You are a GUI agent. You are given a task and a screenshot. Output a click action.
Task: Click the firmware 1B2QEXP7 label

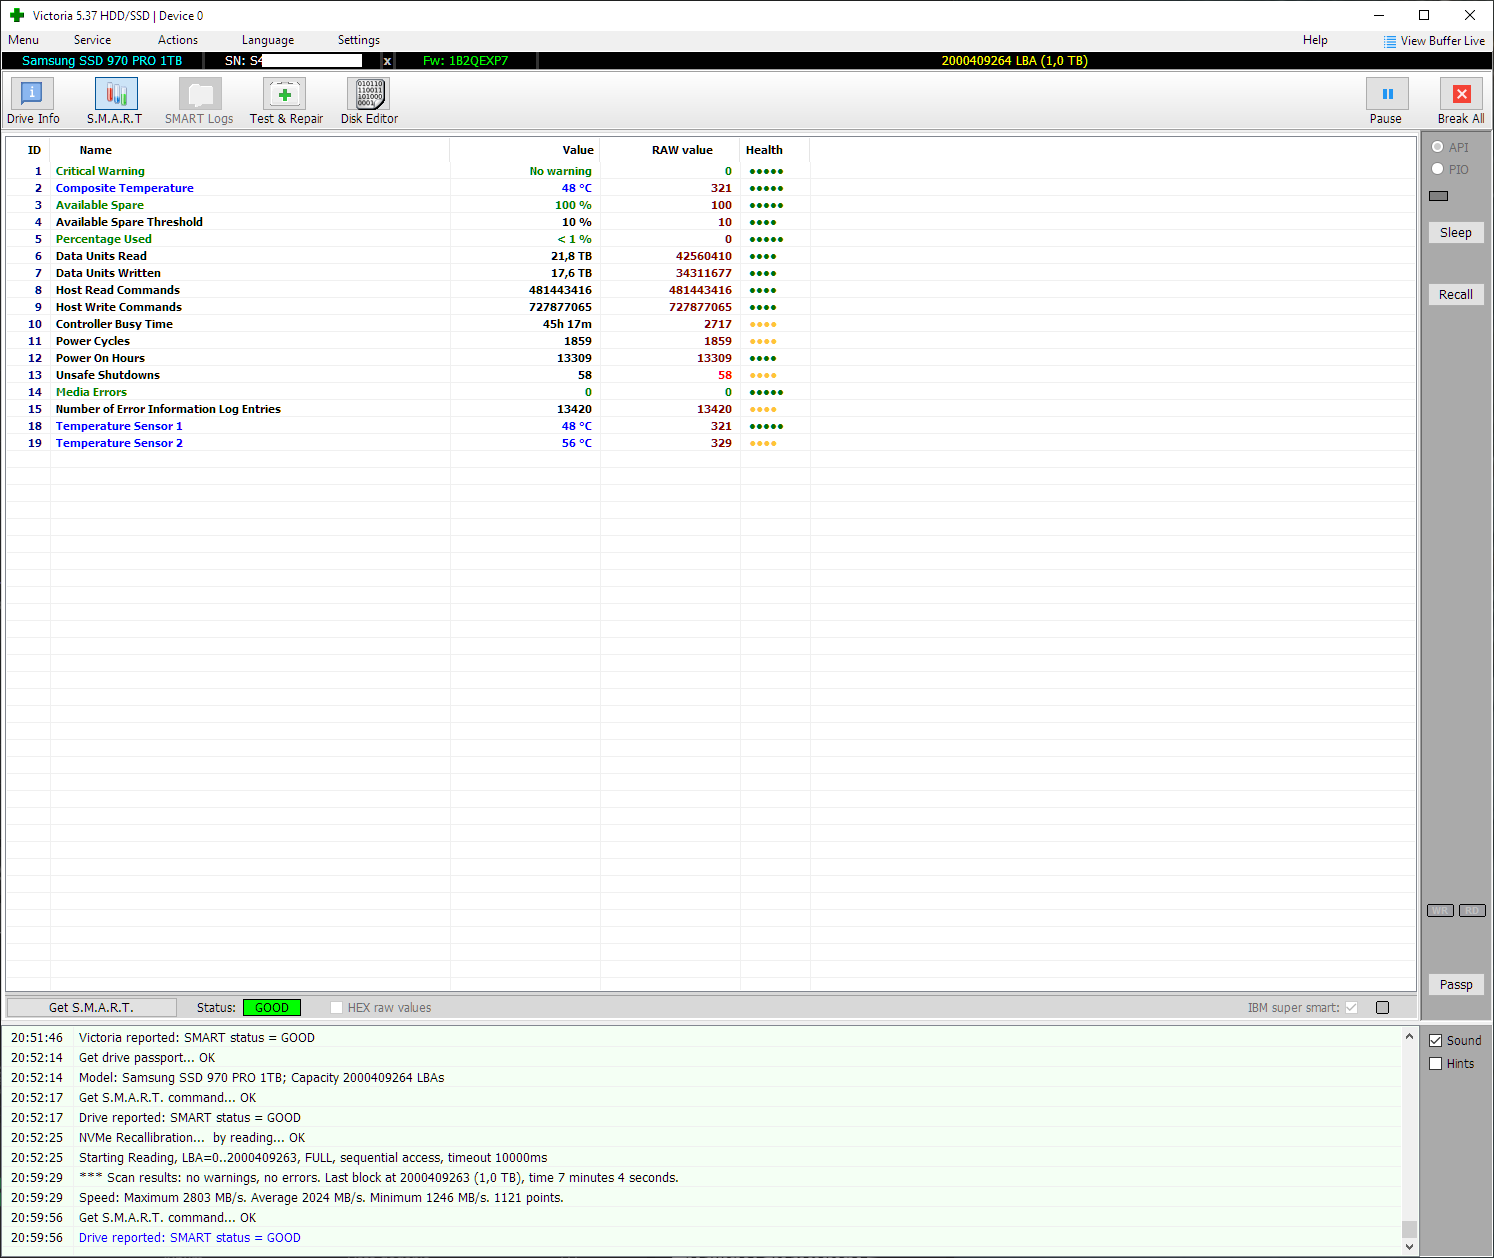click(465, 61)
